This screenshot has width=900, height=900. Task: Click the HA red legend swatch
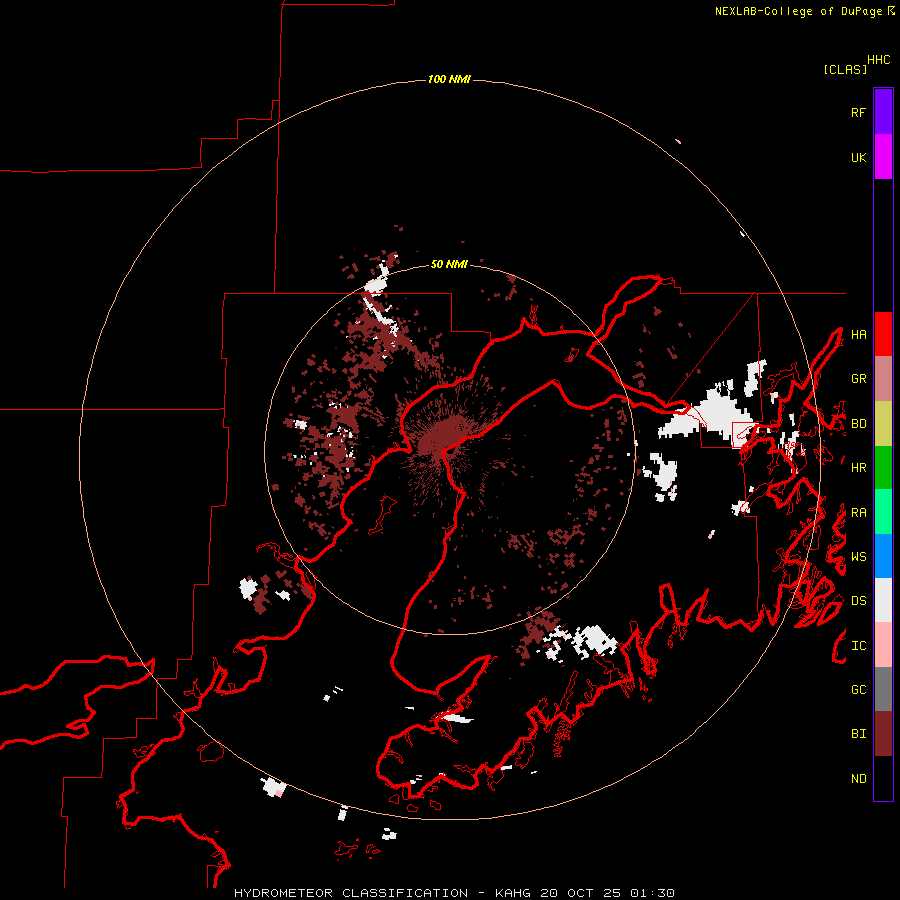point(883,334)
